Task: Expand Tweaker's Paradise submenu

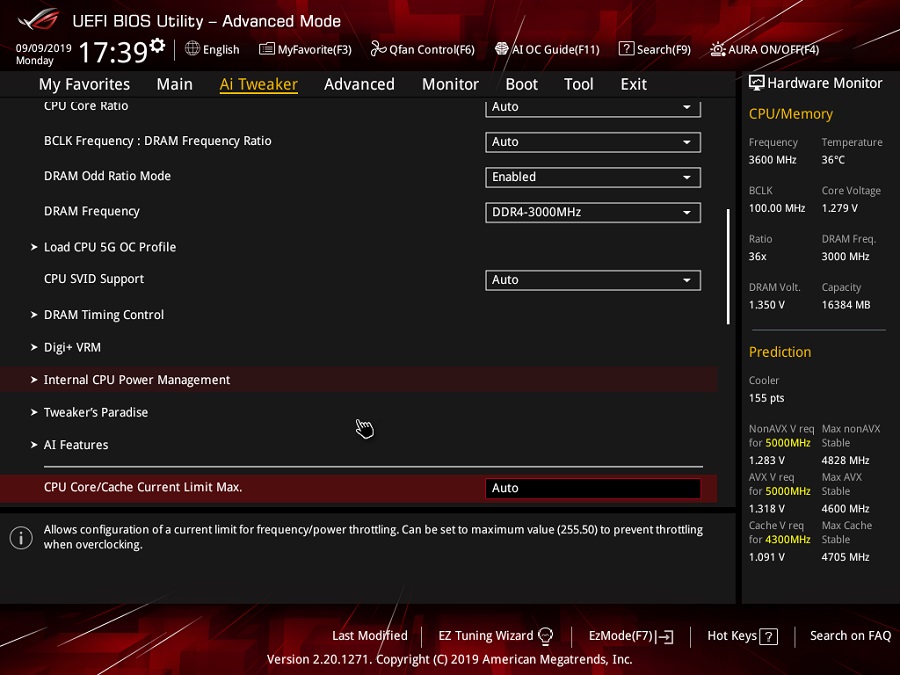Action: [x=96, y=413]
